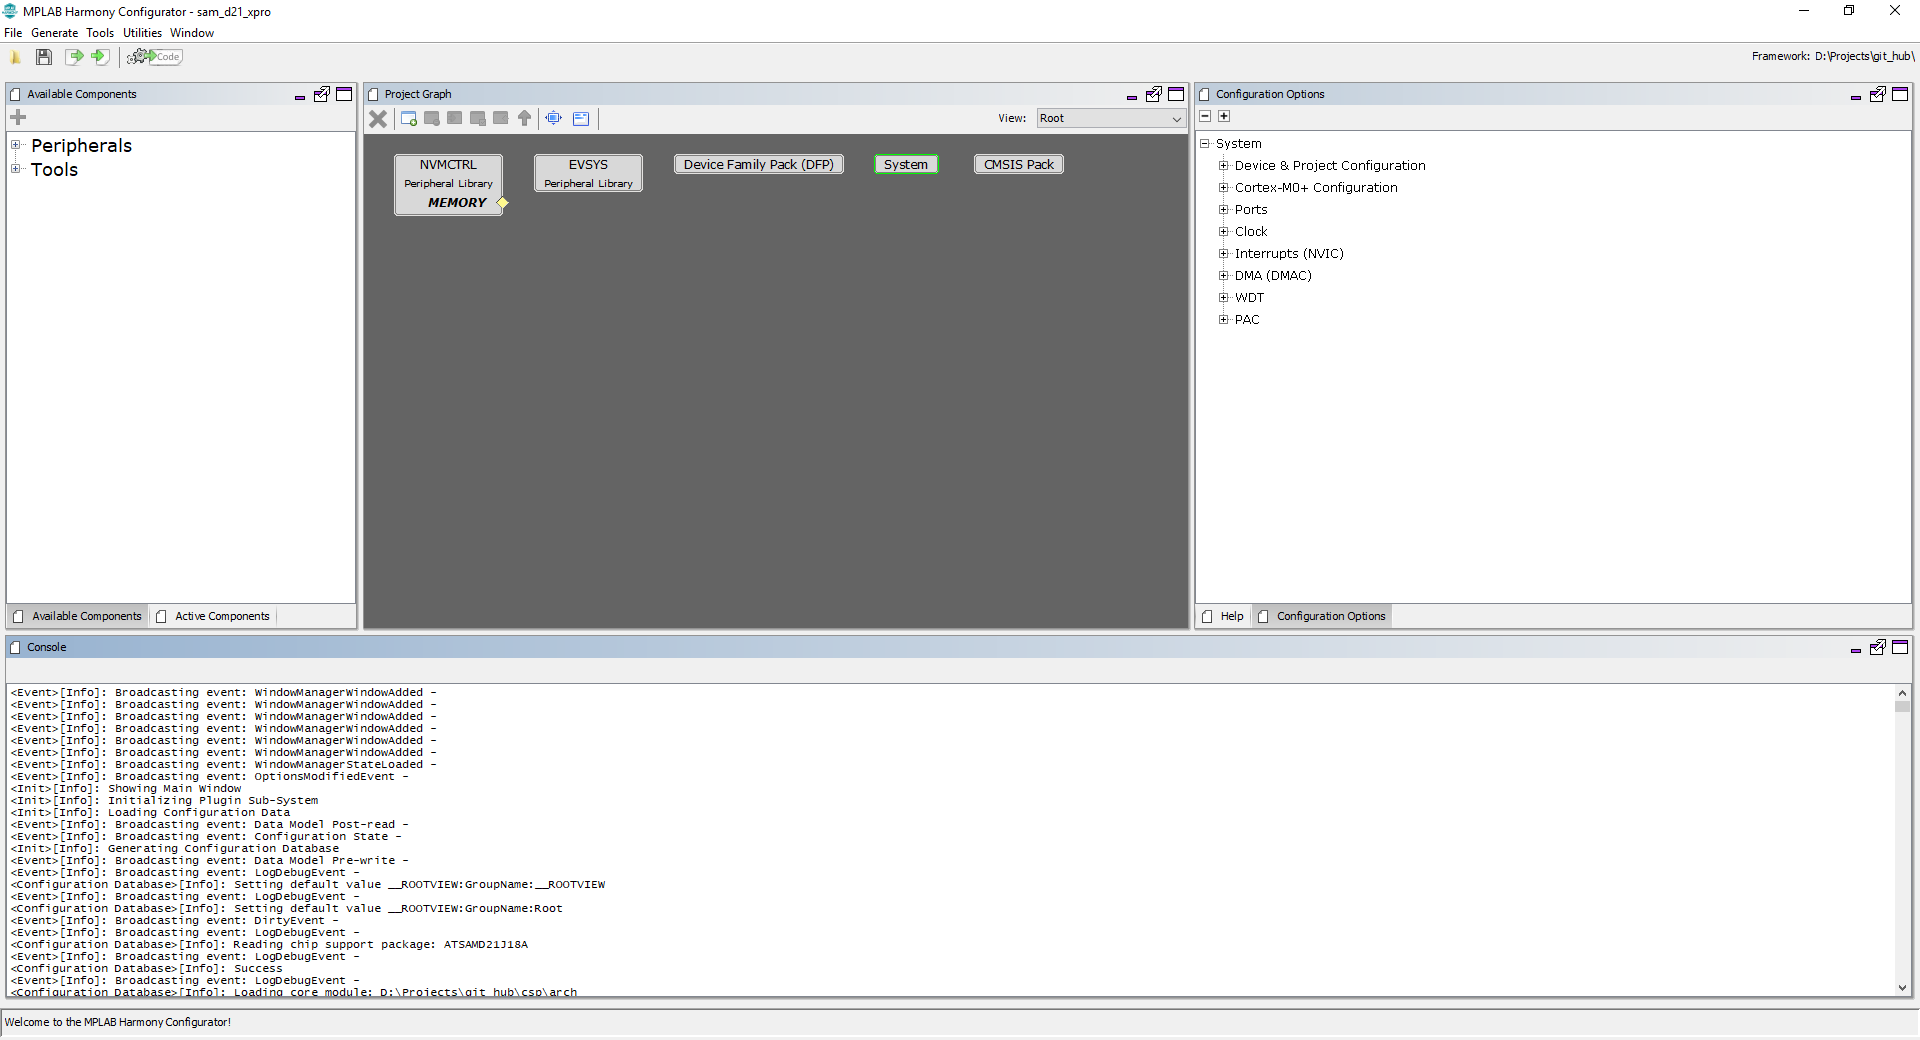
Task: Open the Generate menu
Action: pos(55,32)
